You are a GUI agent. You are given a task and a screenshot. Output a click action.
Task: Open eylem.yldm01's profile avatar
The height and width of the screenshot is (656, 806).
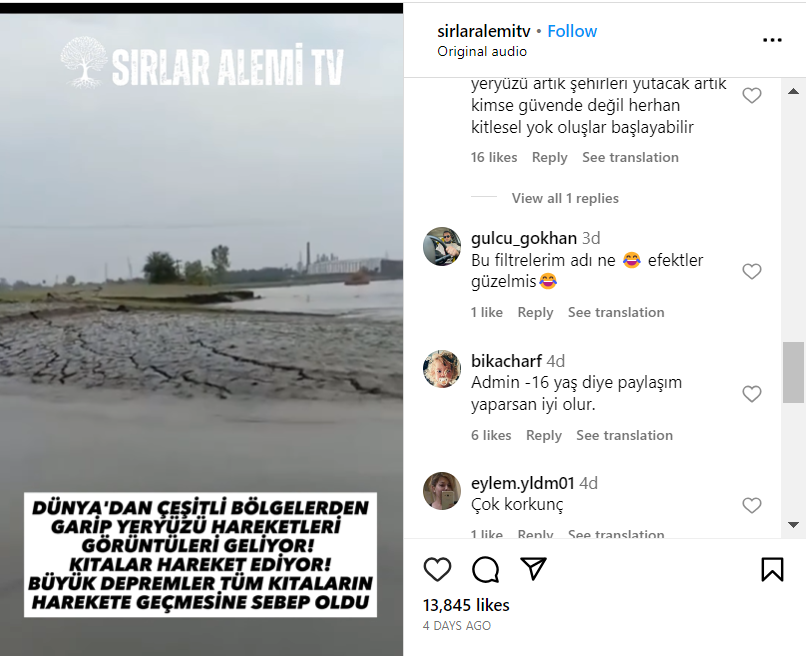pos(442,491)
